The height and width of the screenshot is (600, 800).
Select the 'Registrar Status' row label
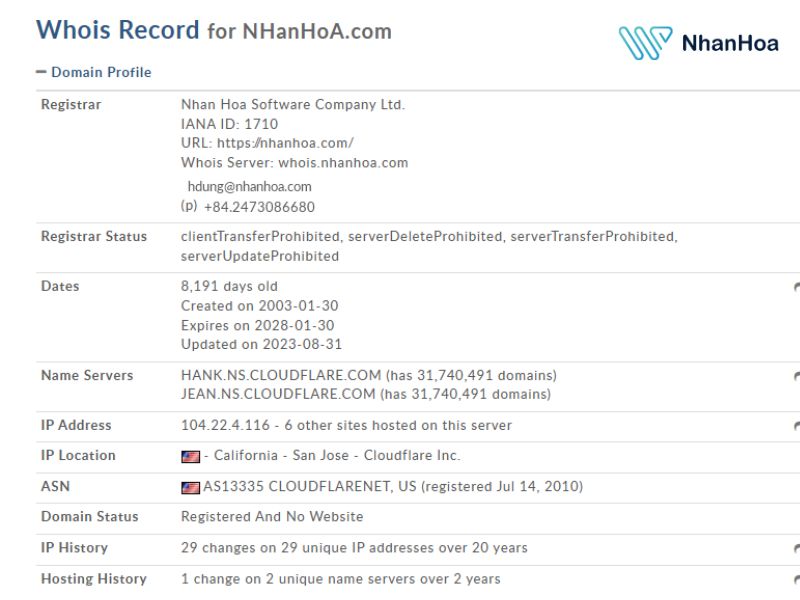click(x=94, y=236)
